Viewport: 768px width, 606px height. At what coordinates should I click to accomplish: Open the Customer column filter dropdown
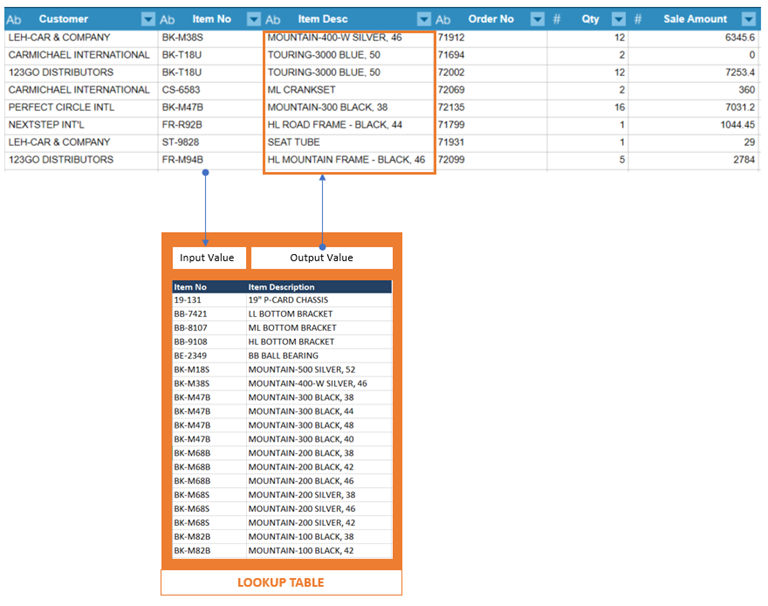coord(148,19)
